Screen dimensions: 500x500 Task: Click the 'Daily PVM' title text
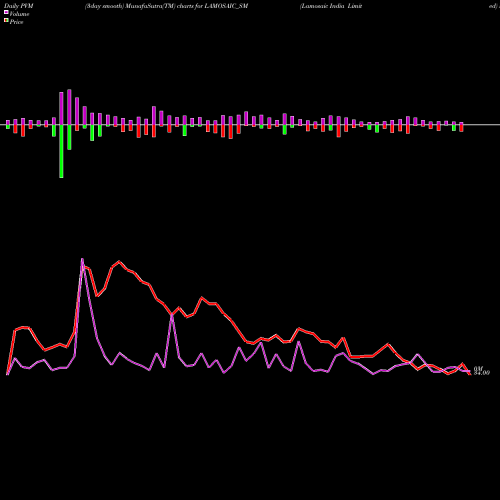tap(19, 6)
